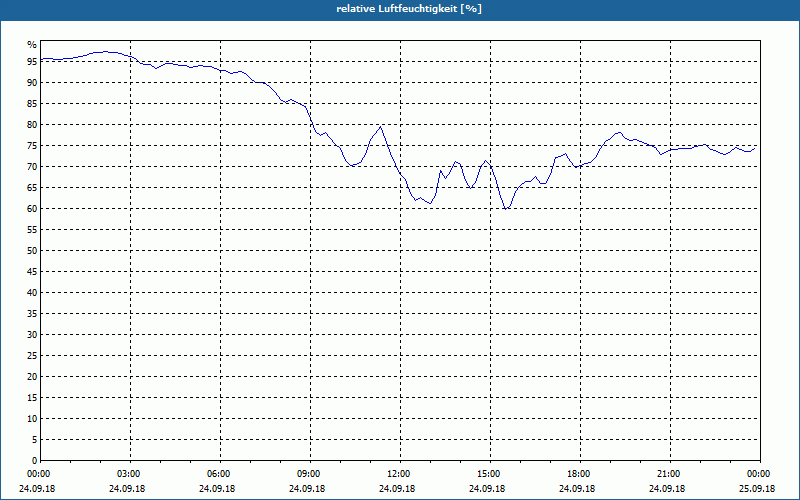
Task: Select the y-axis label 90
Action: pos(32,83)
